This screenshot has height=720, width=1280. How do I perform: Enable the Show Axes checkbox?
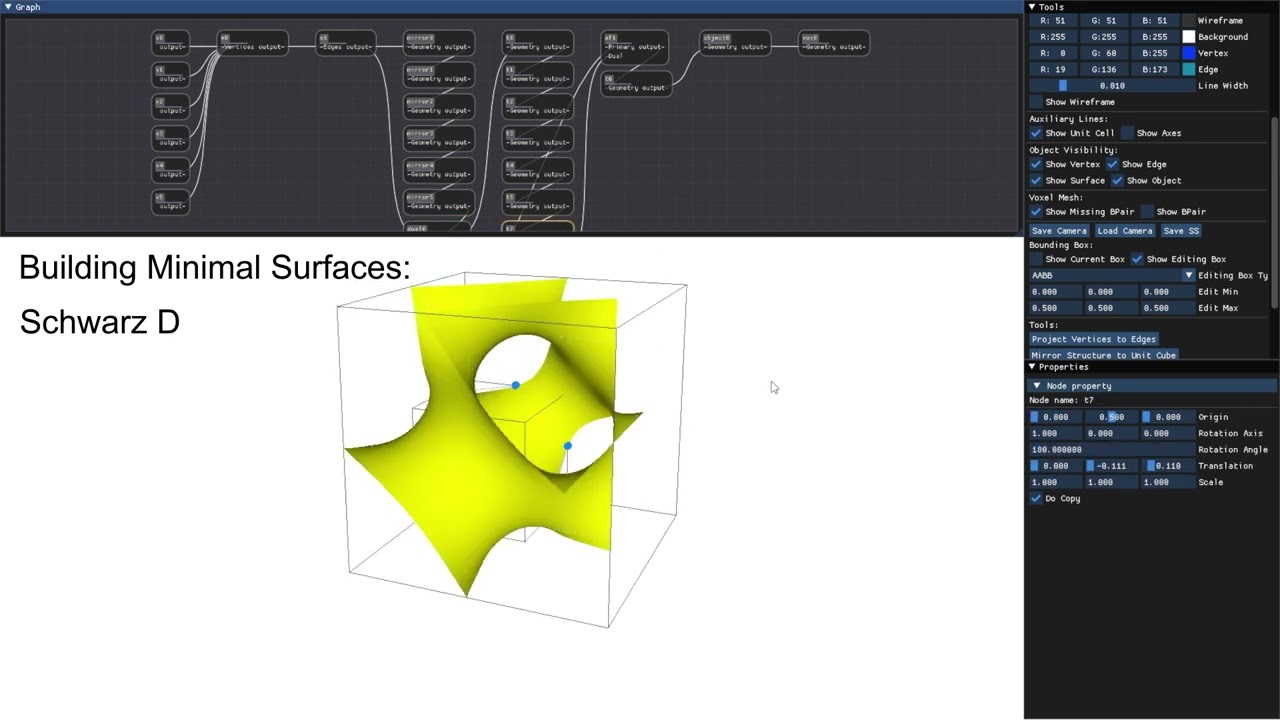click(1127, 133)
